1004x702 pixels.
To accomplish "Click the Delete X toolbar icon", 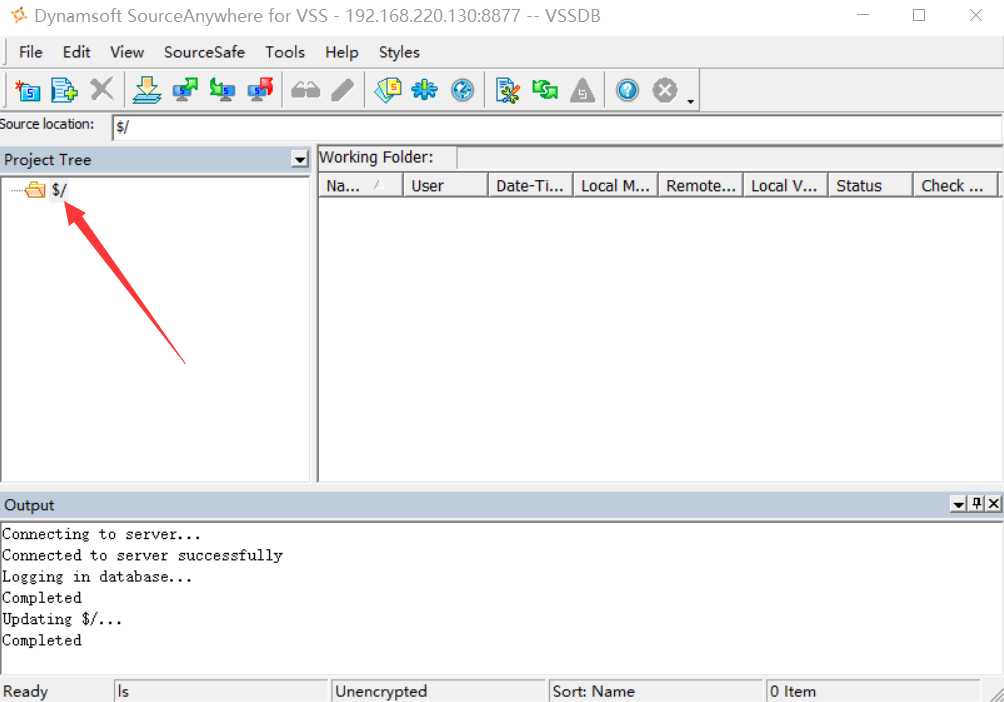I will coord(102,89).
